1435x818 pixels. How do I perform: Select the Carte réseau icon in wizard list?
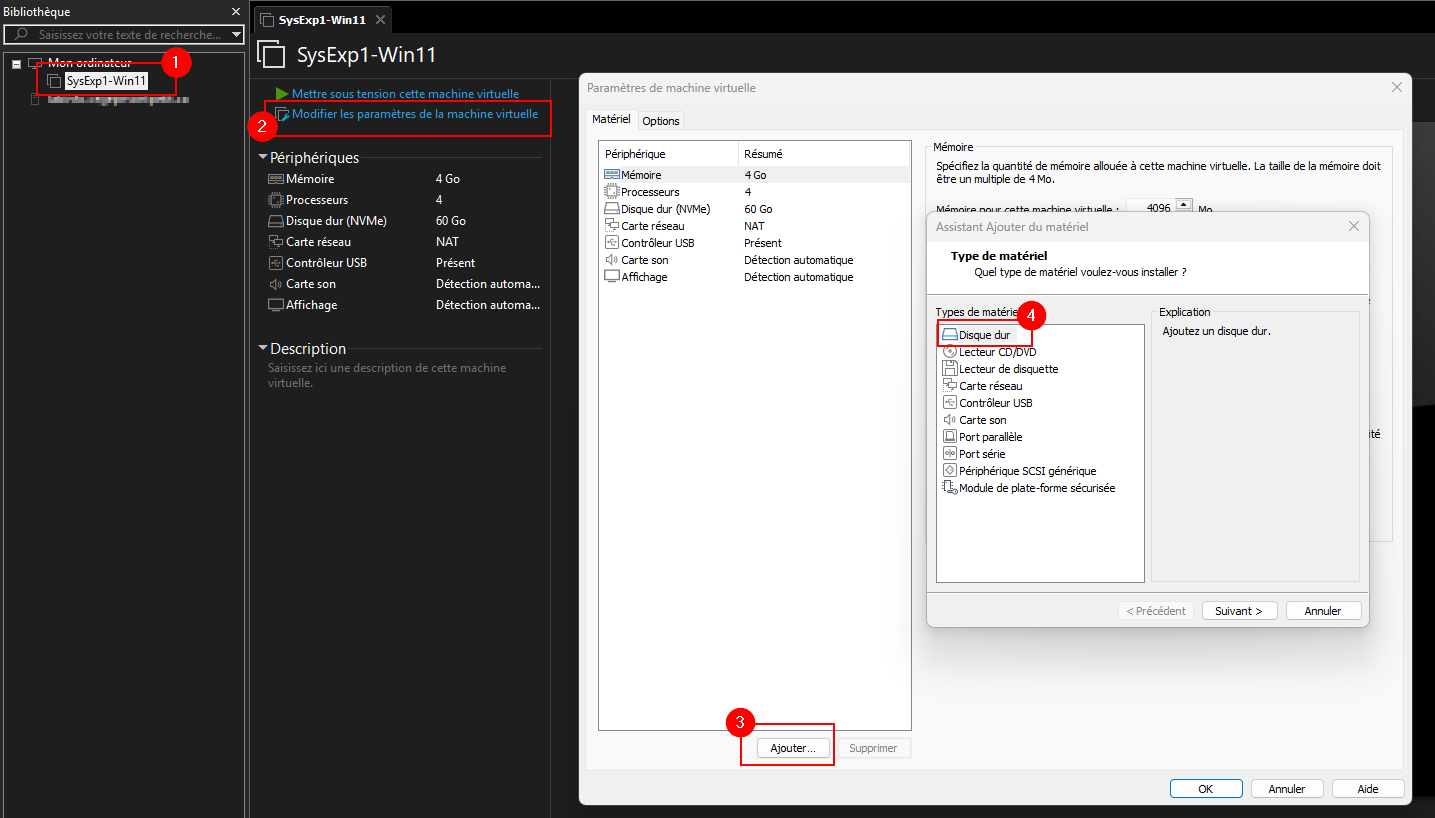(x=950, y=386)
